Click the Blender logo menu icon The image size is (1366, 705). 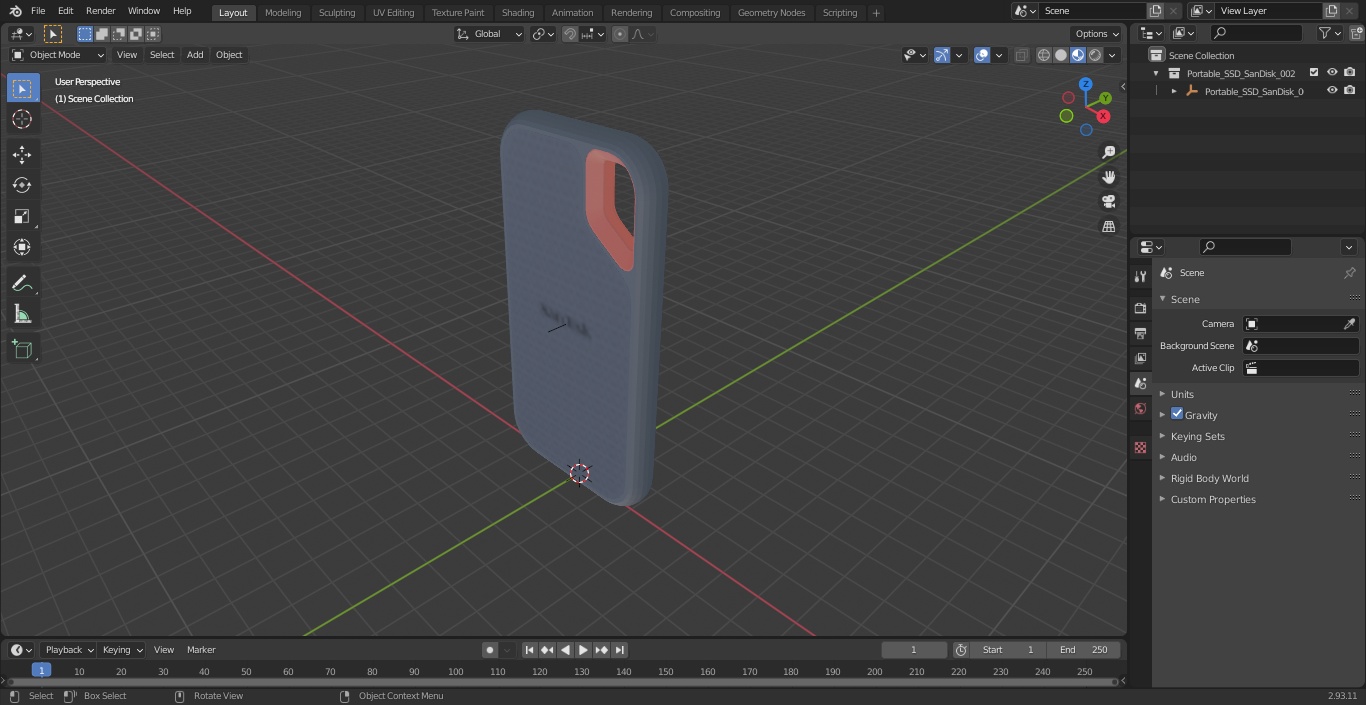coord(16,11)
